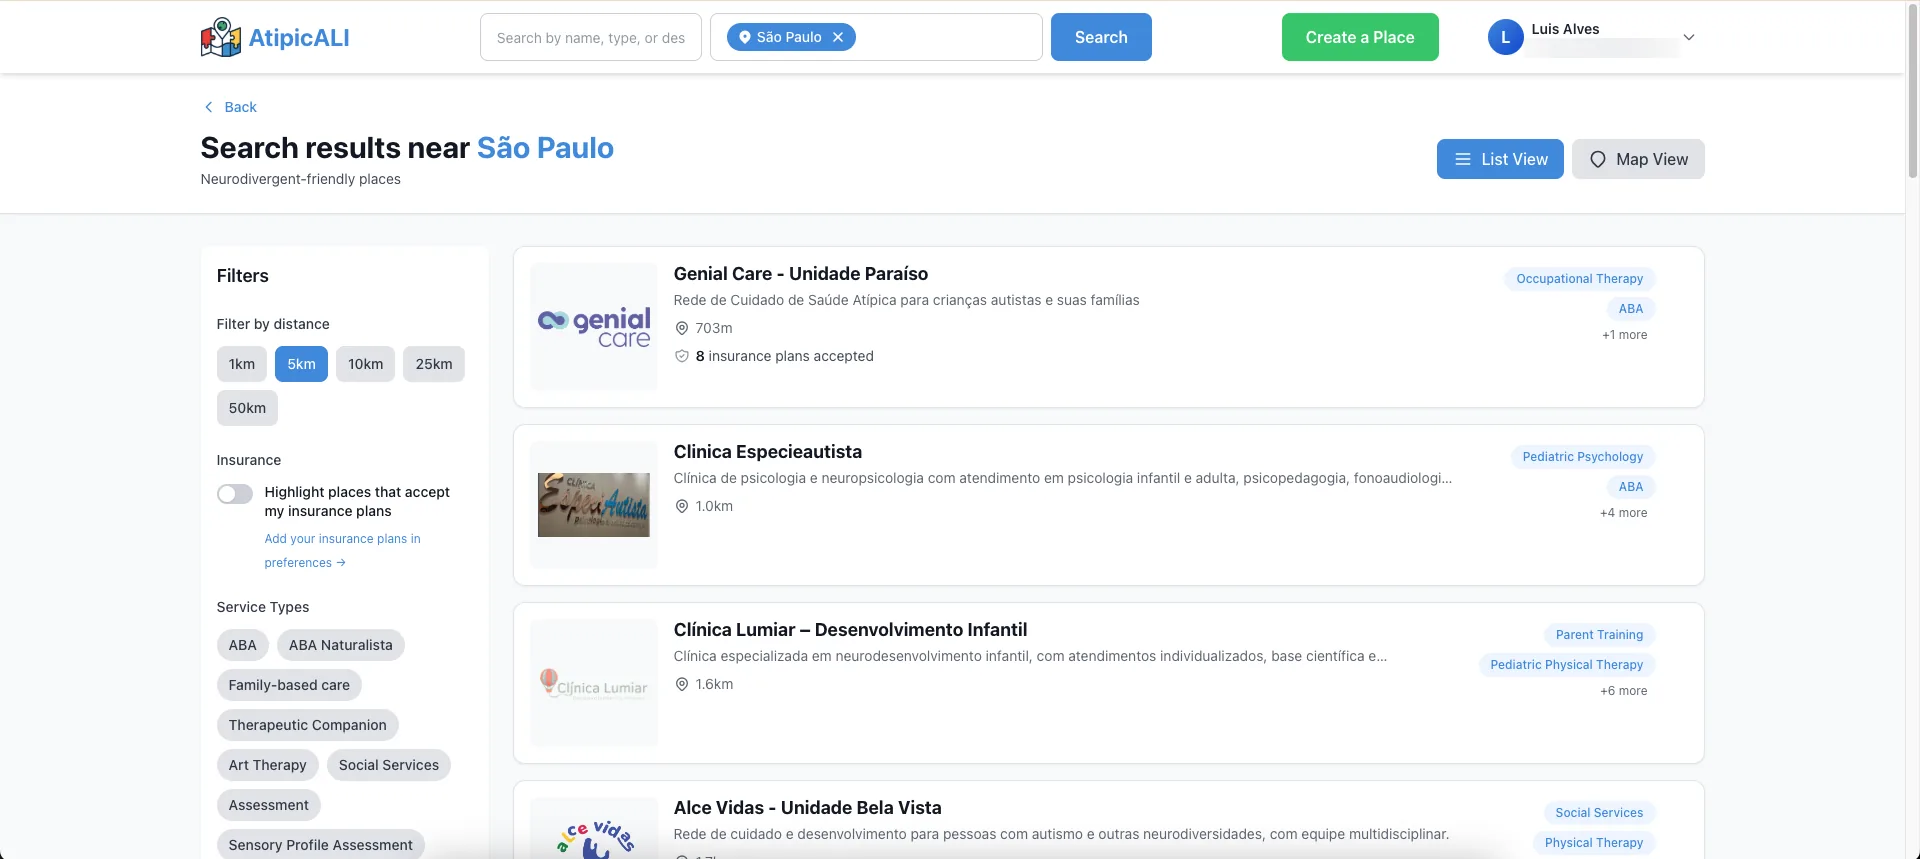
Task: Click Parent Training tag on Clínica Lumiar
Action: coord(1600,635)
